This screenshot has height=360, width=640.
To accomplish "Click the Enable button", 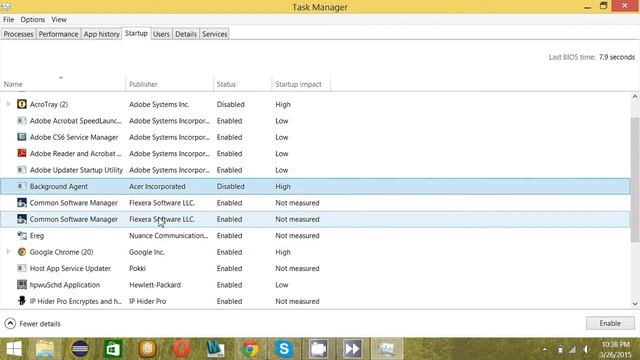I will coord(610,323).
